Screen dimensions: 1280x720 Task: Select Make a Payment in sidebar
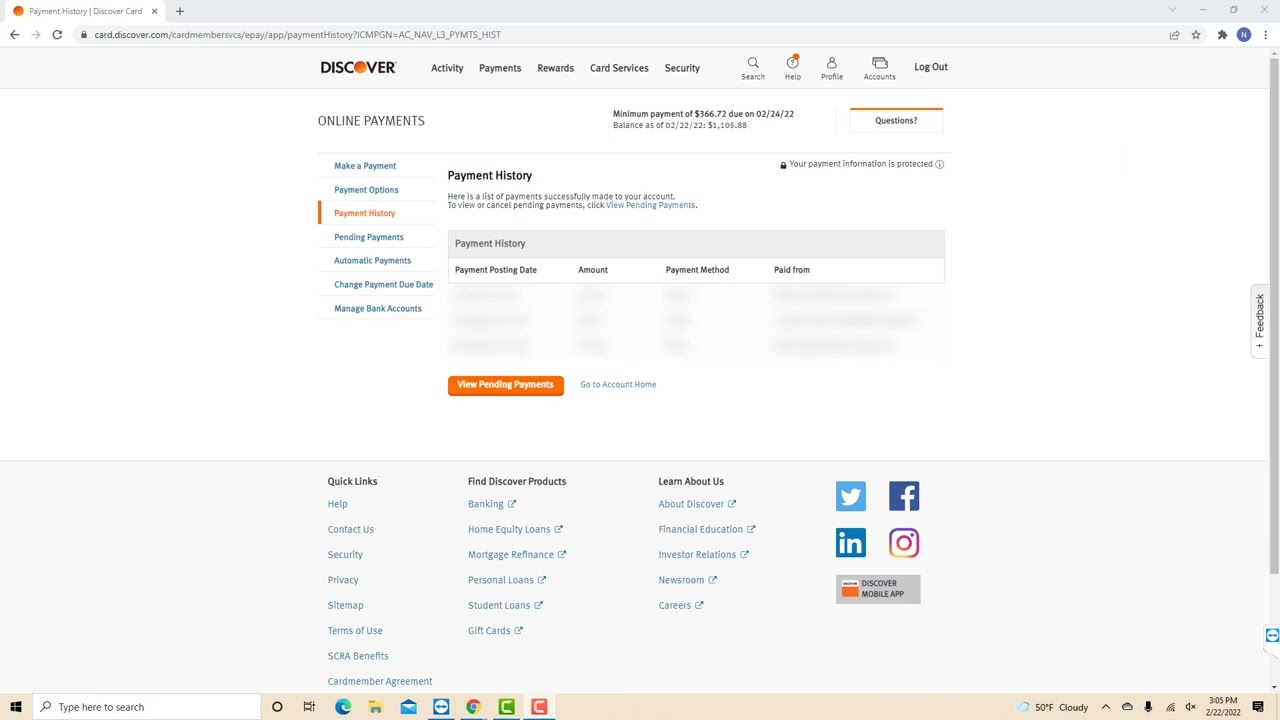[365, 166]
